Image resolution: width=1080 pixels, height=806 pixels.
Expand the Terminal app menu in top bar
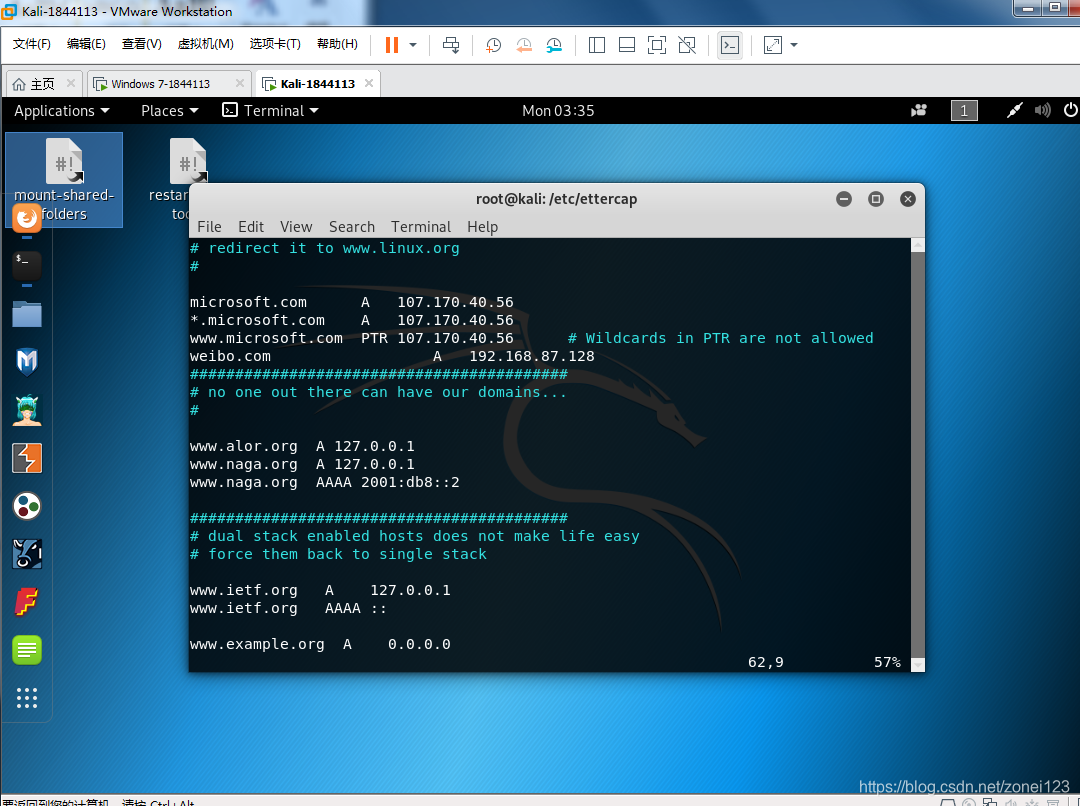pos(271,111)
